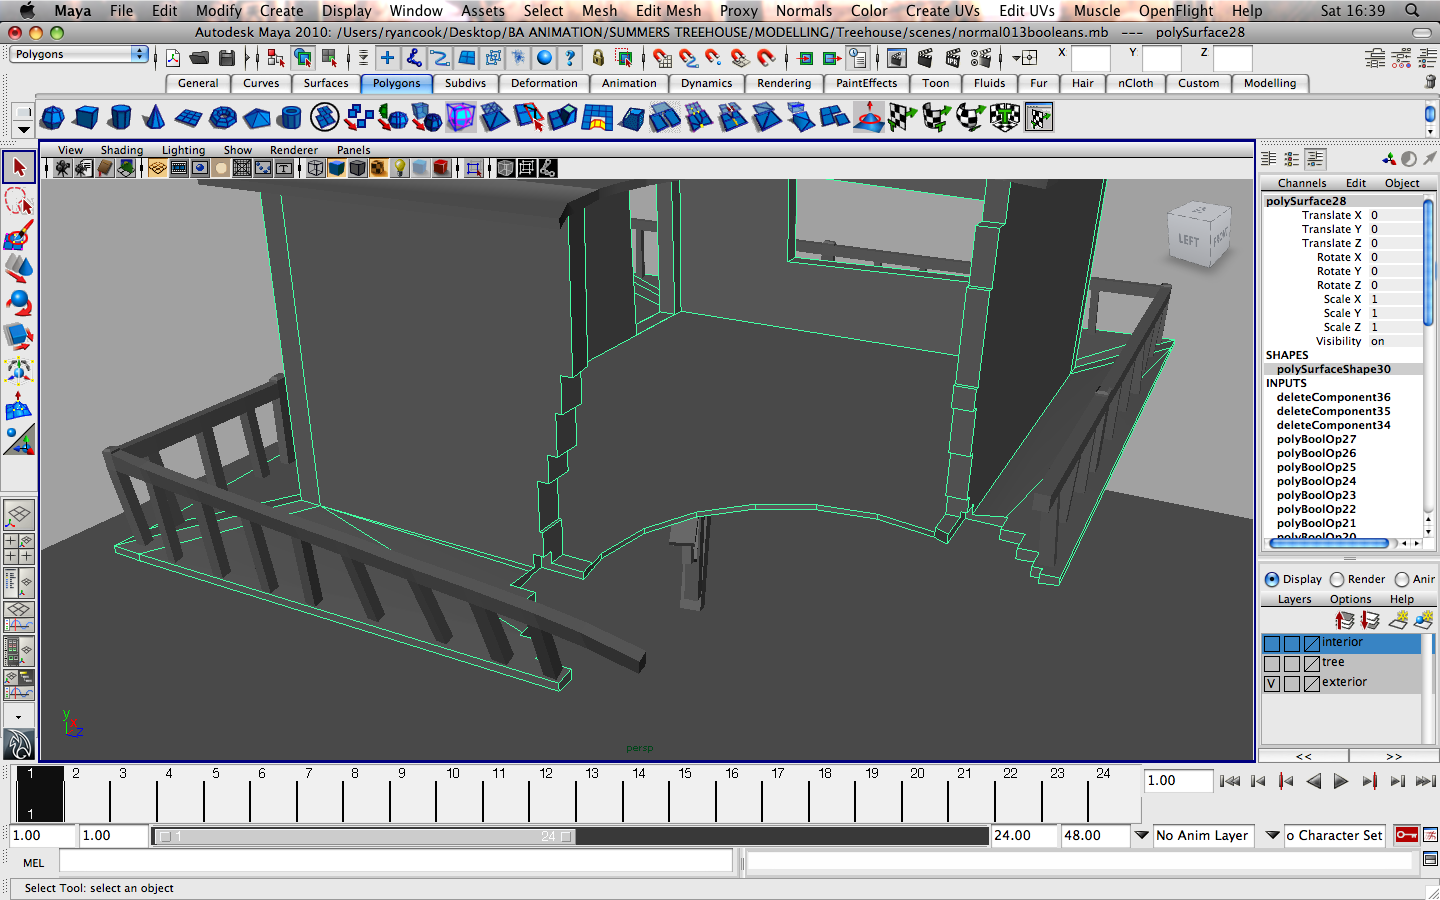Click the << layer scroll button

1304,756
